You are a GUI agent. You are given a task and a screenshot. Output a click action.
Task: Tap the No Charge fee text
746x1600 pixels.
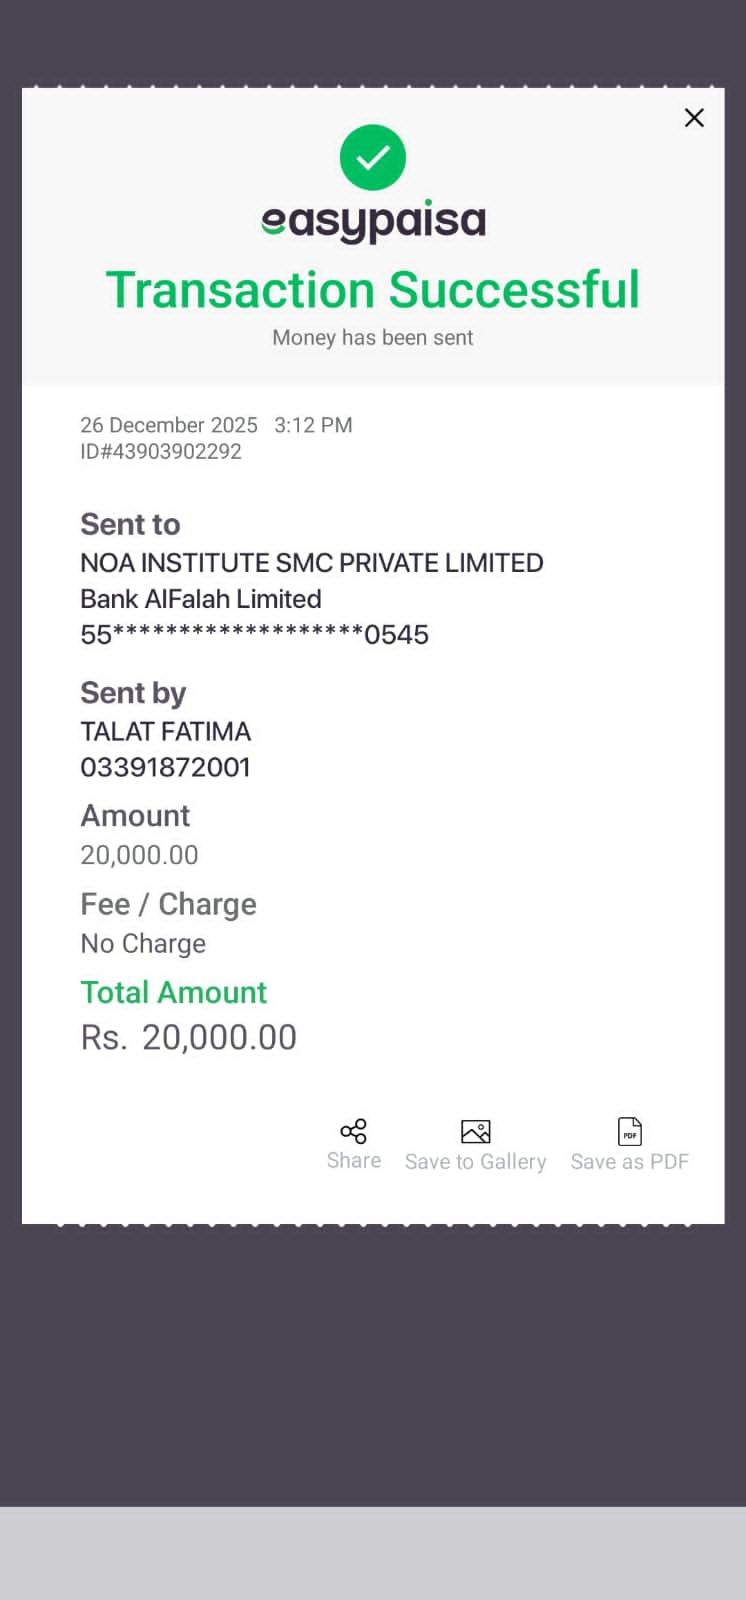point(143,944)
